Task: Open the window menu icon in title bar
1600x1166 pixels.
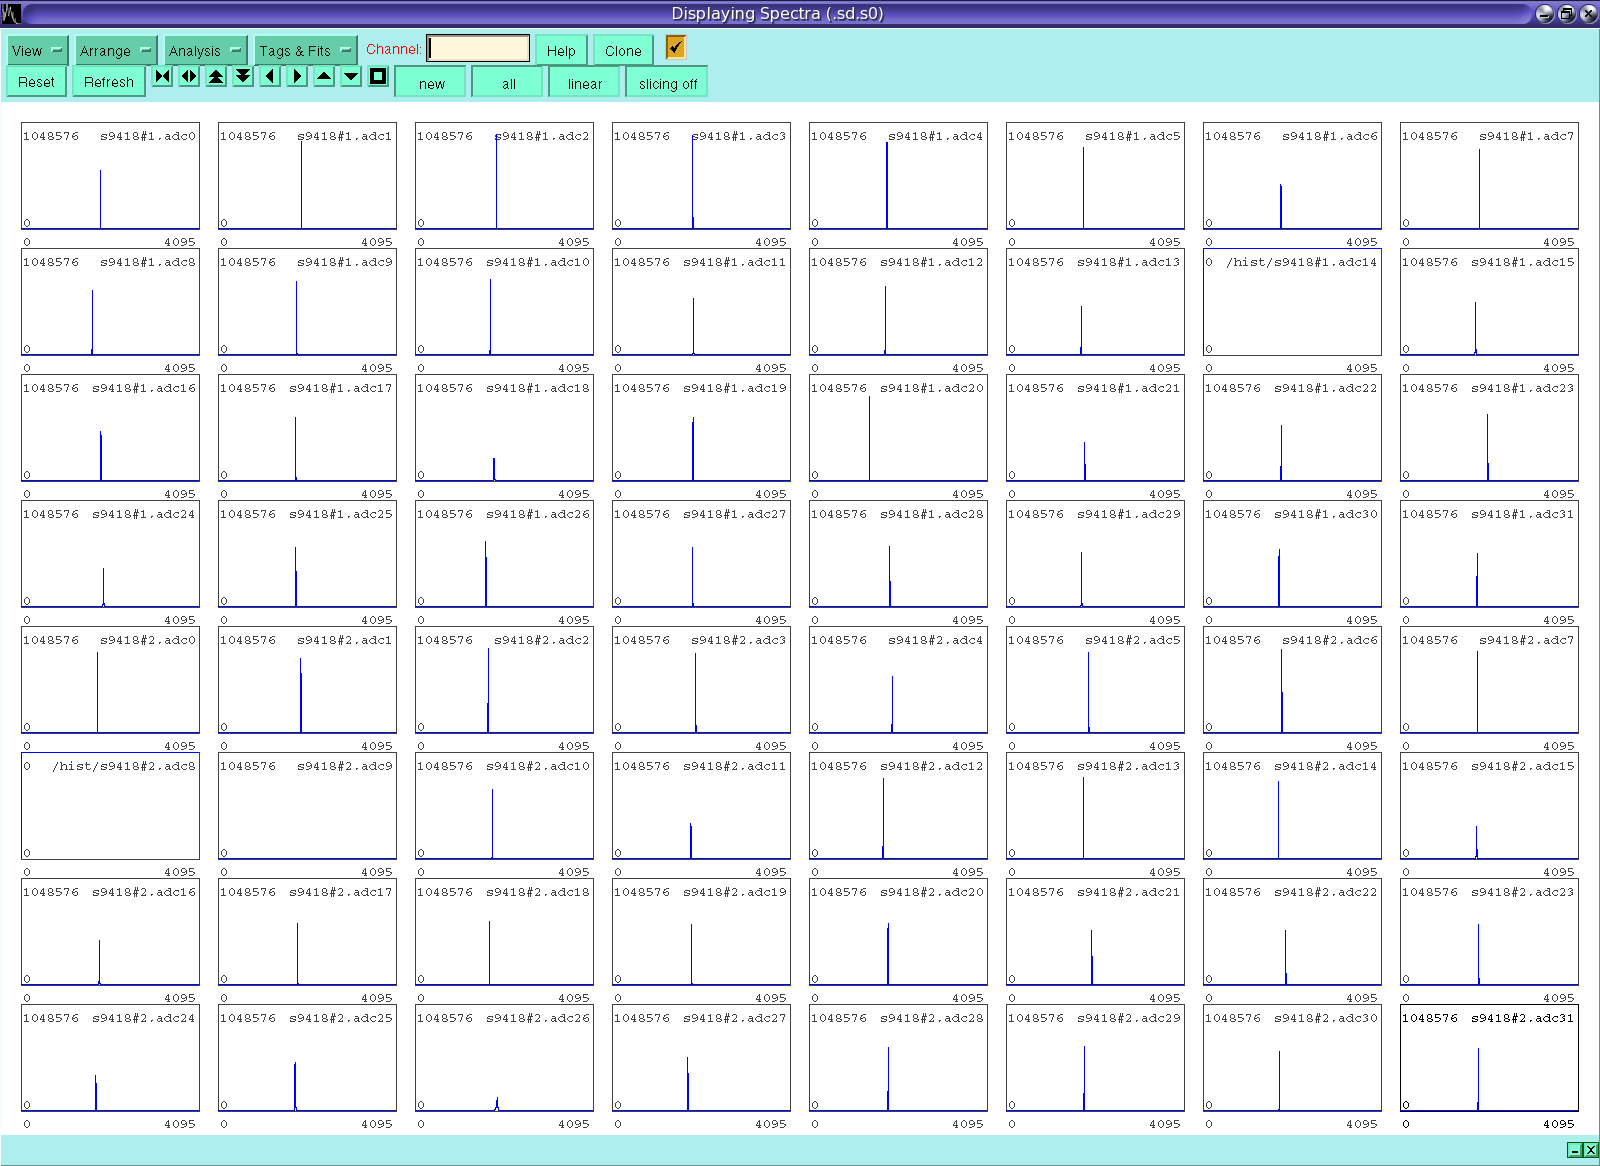Action: (11, 13)
